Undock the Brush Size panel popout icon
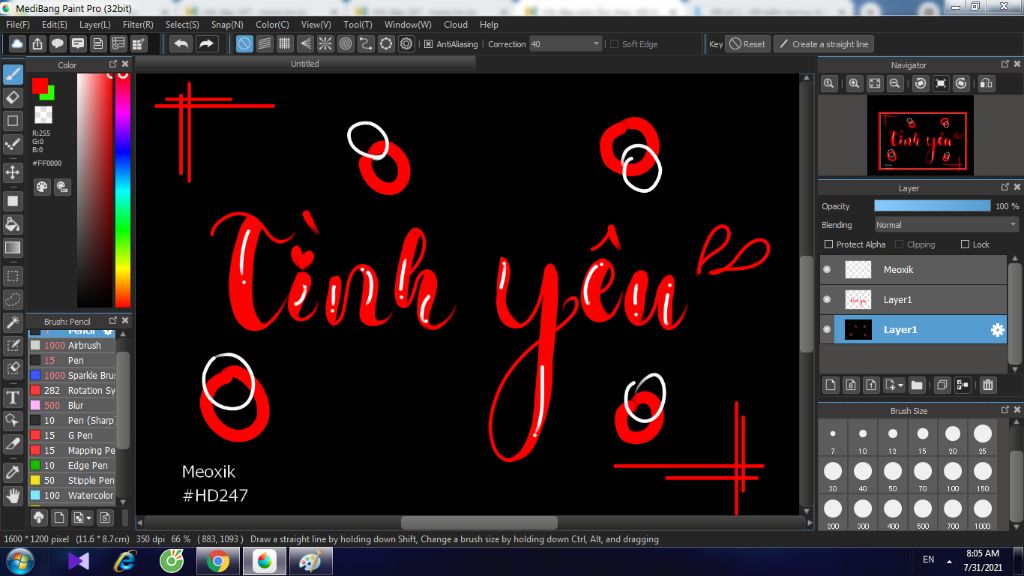1024x576 pixels. (1005, 409)
